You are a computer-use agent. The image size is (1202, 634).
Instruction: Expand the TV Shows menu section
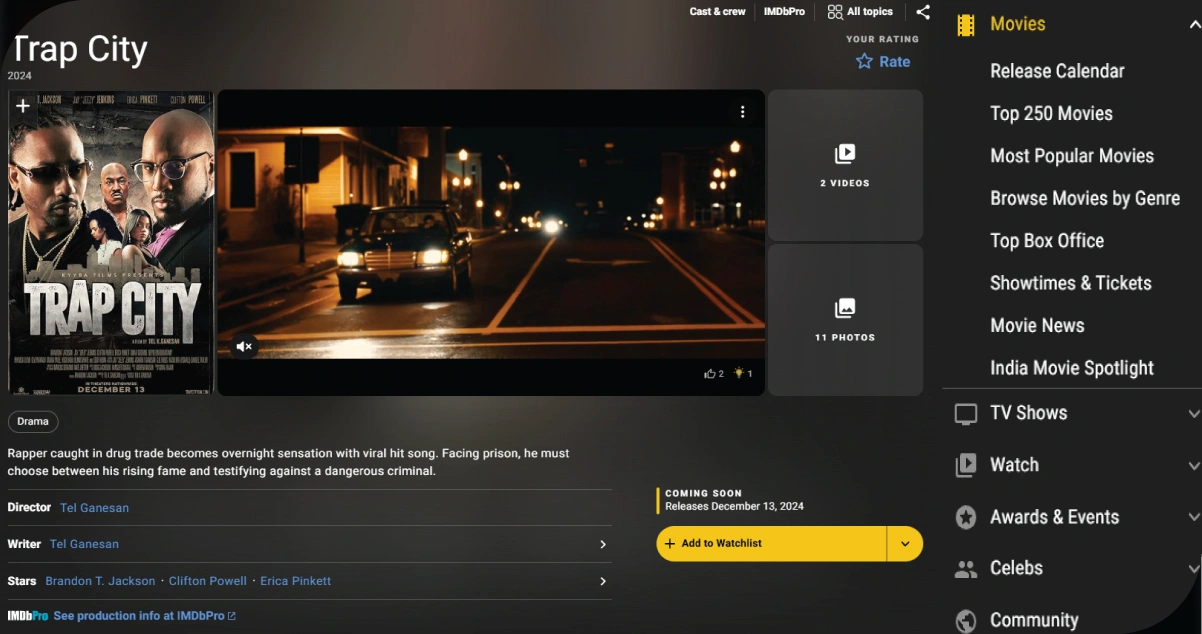point(1193,413)
